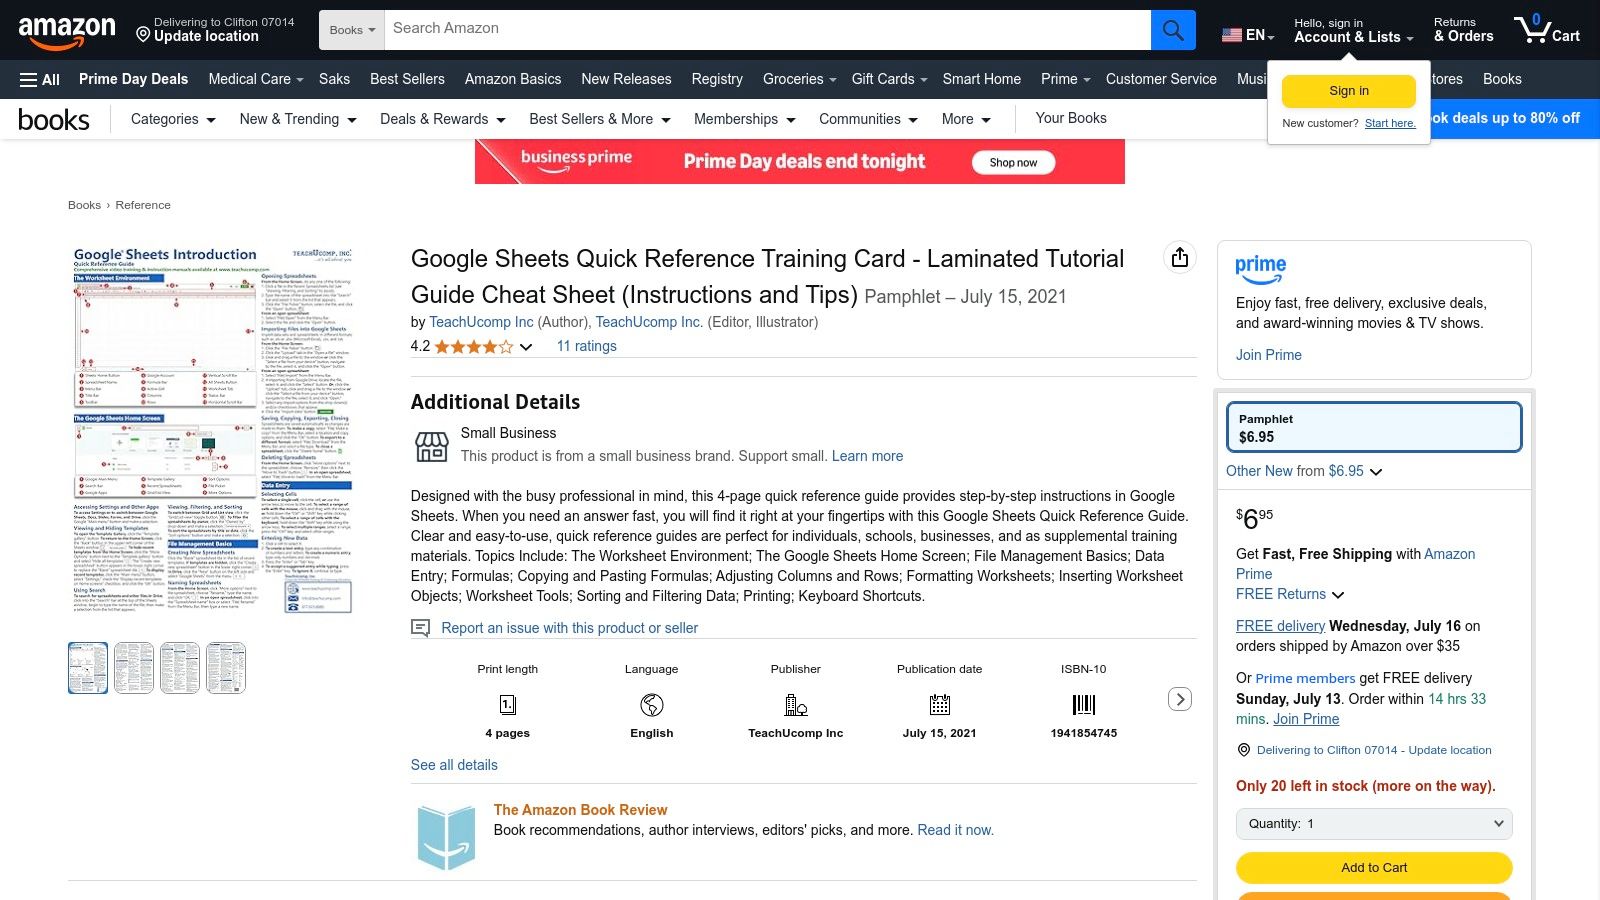Click the US flag language selector
The width and height of the screenshot is (1600, 900).
[1247, 35]
